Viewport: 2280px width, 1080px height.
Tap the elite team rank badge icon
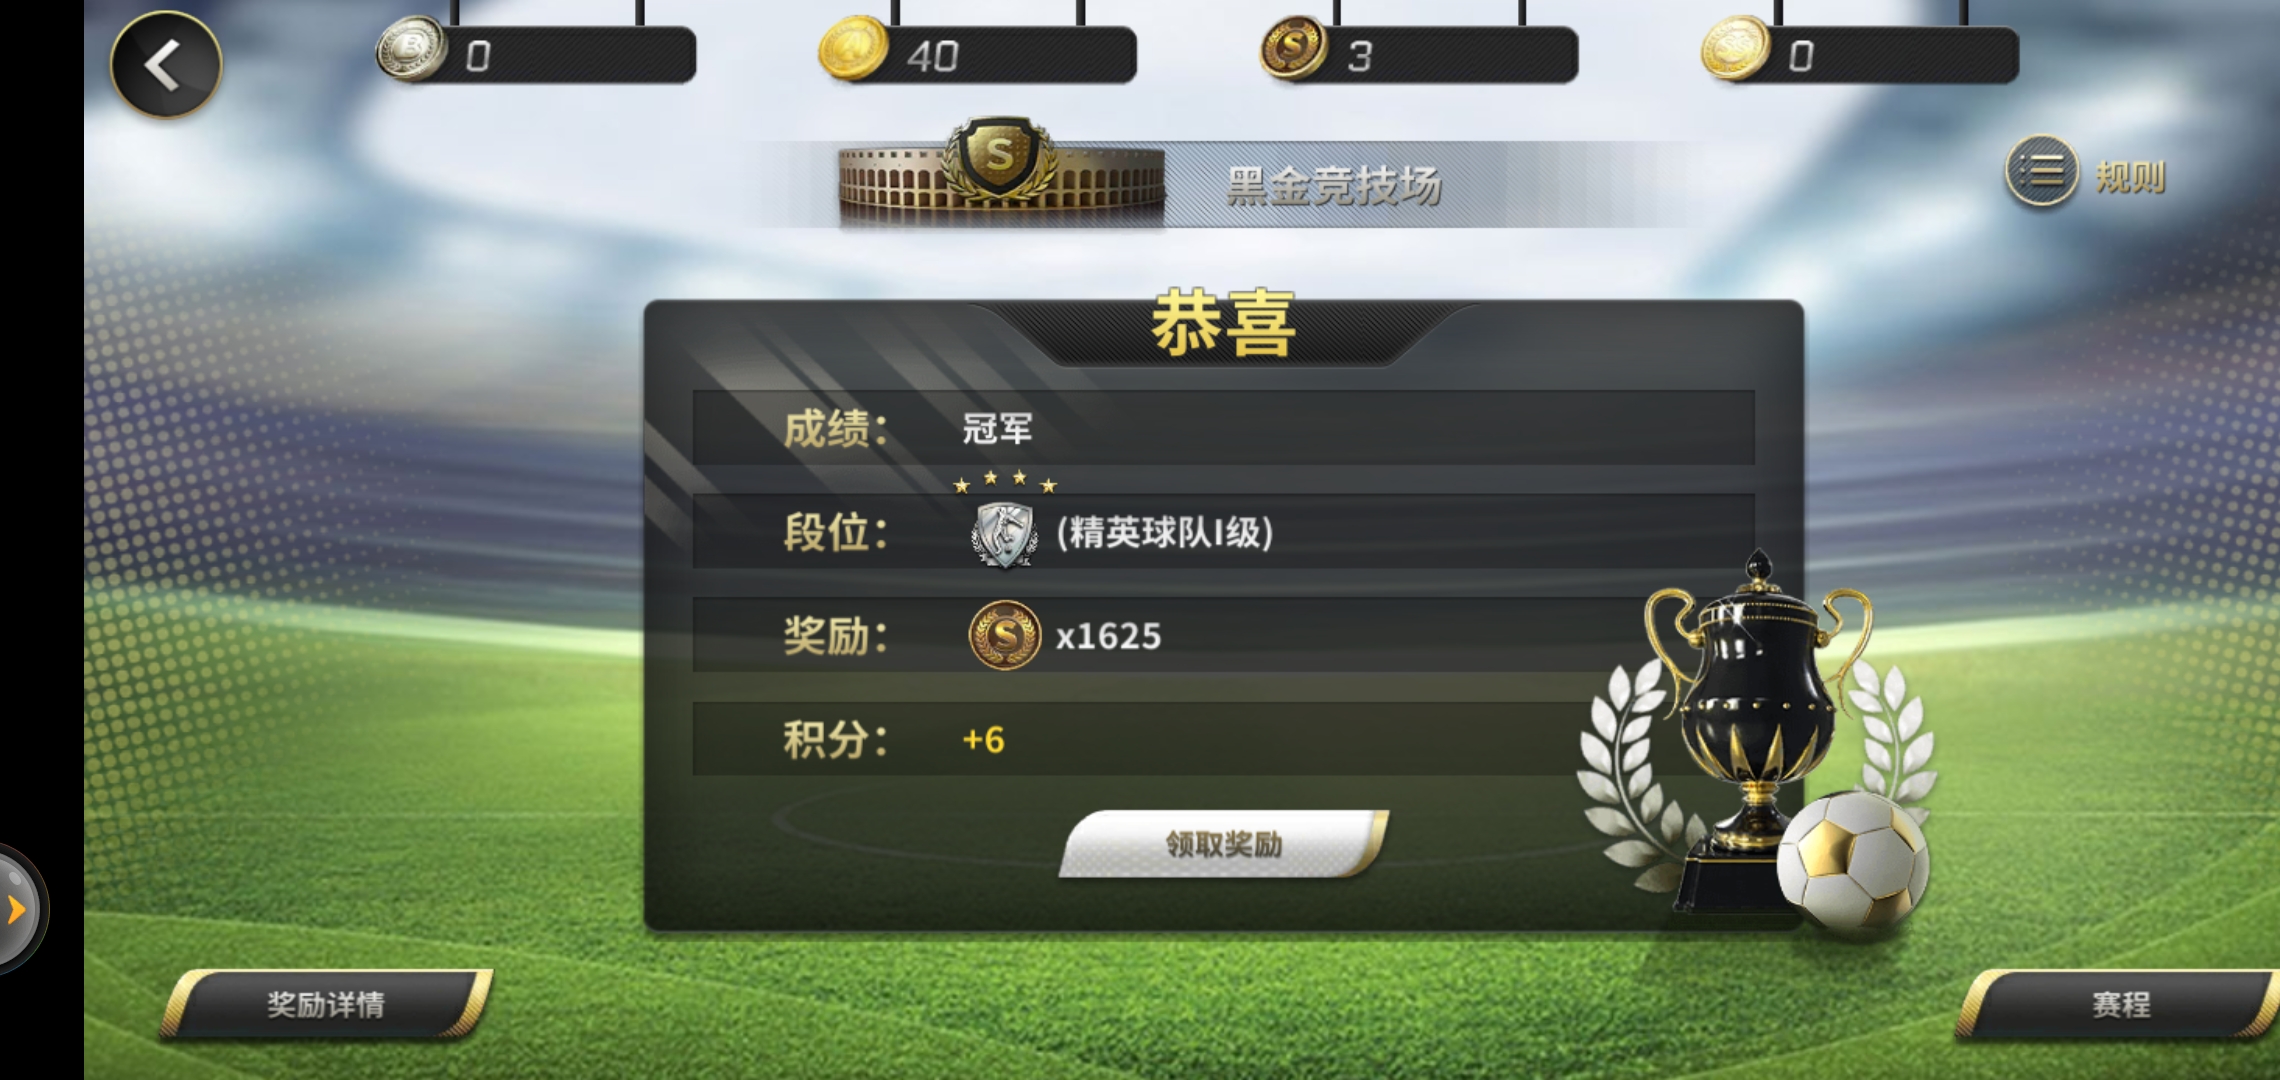[1004, 534]
